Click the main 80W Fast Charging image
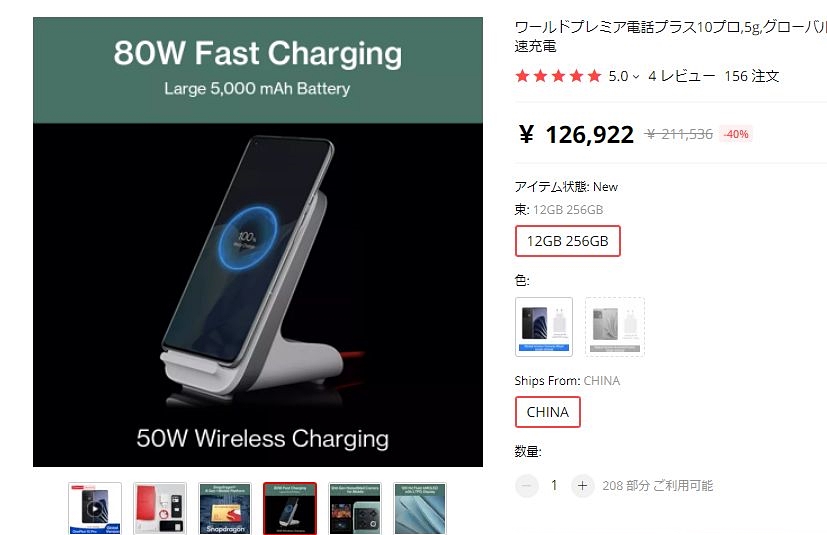The image size is (827, 535). coord(258,242)
